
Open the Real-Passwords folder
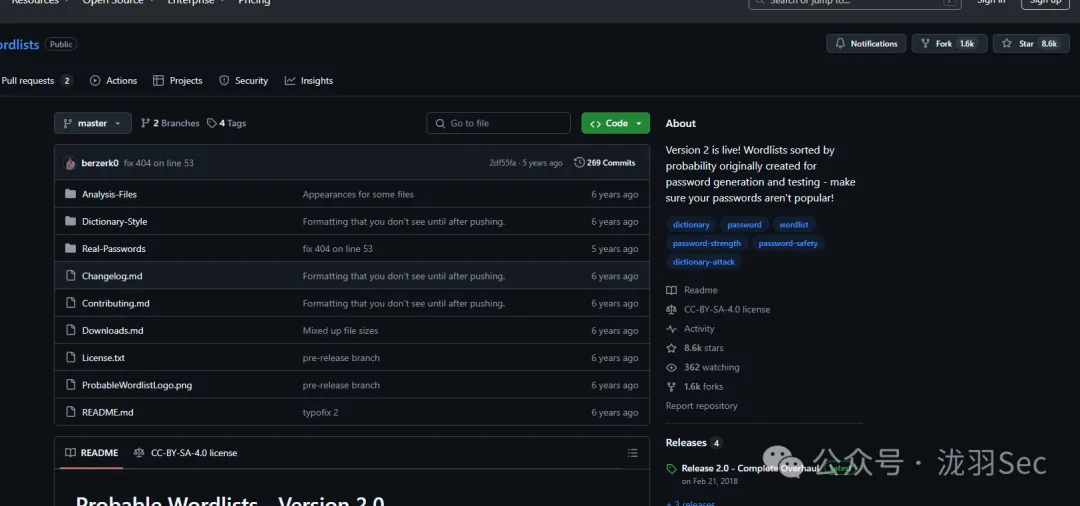[x=114, y=249]
